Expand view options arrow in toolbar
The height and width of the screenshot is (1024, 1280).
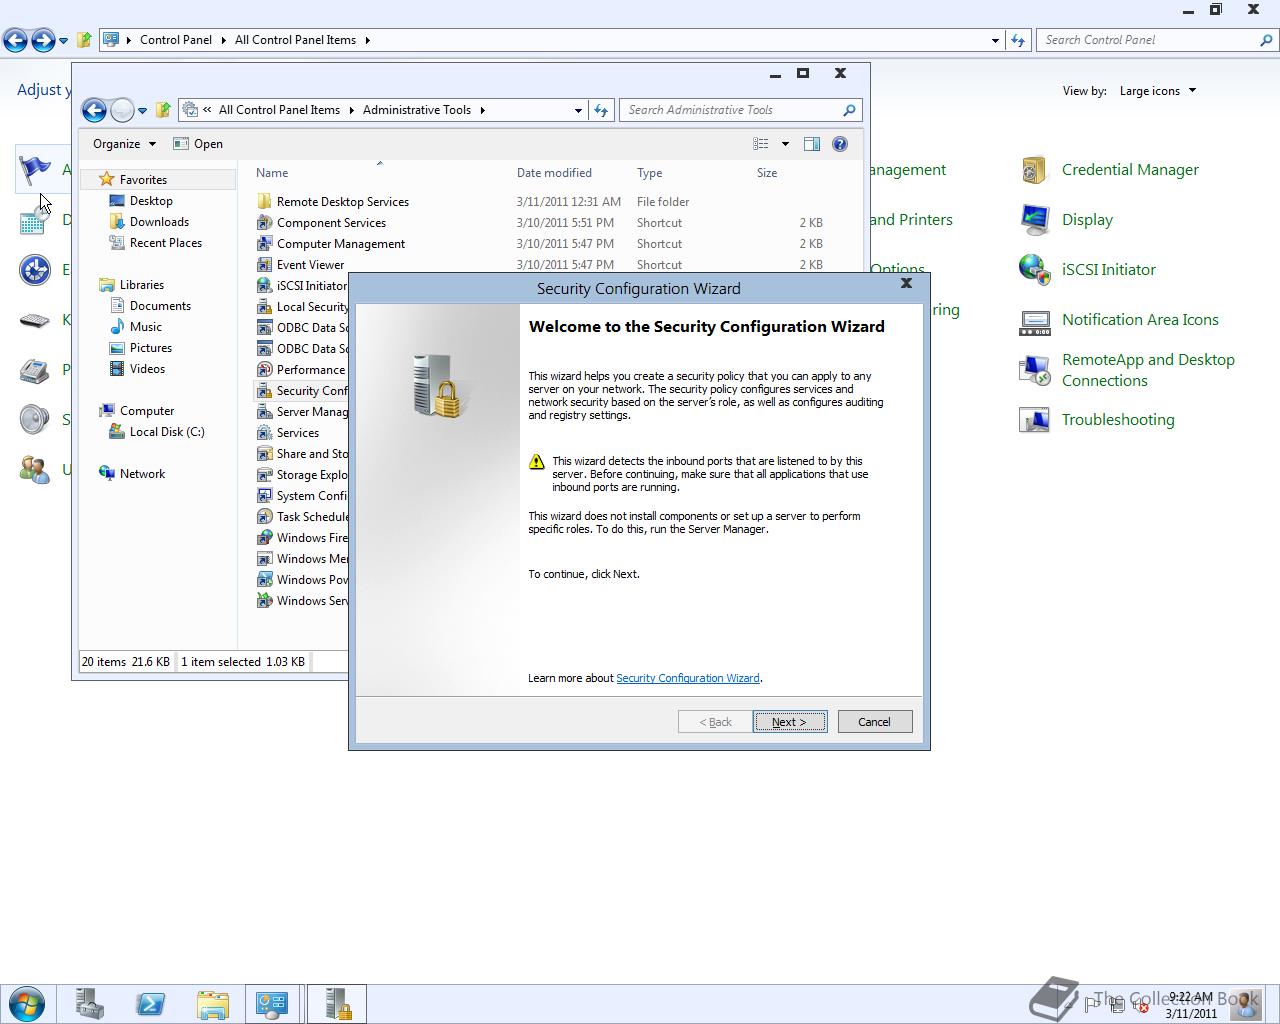(x=785, y=144)
